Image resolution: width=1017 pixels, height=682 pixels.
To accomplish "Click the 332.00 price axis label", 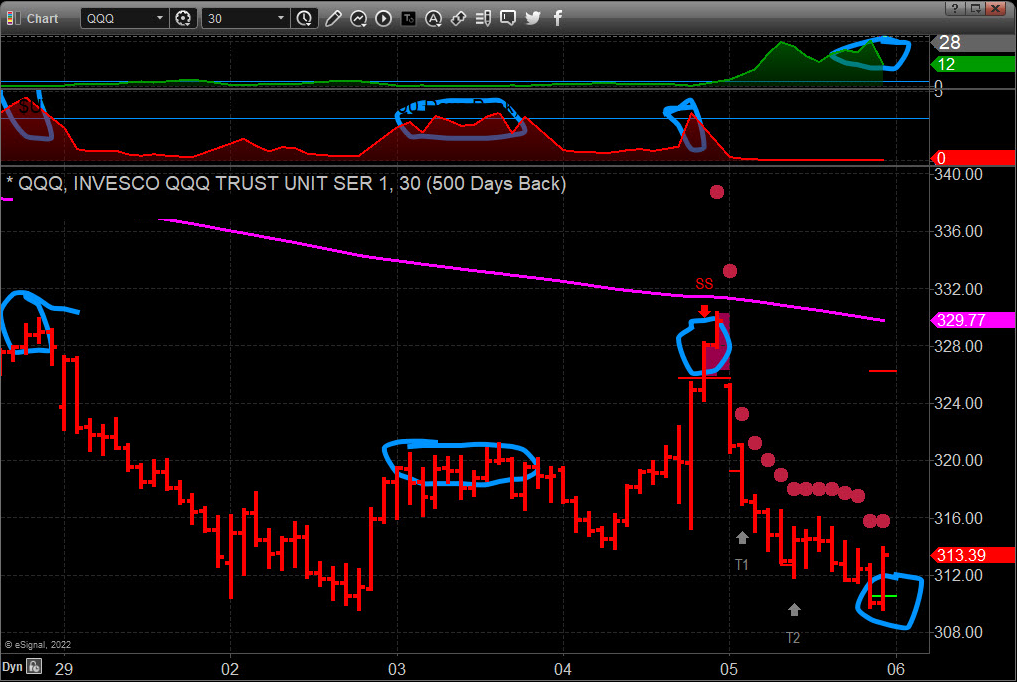I will click(958, 289).
